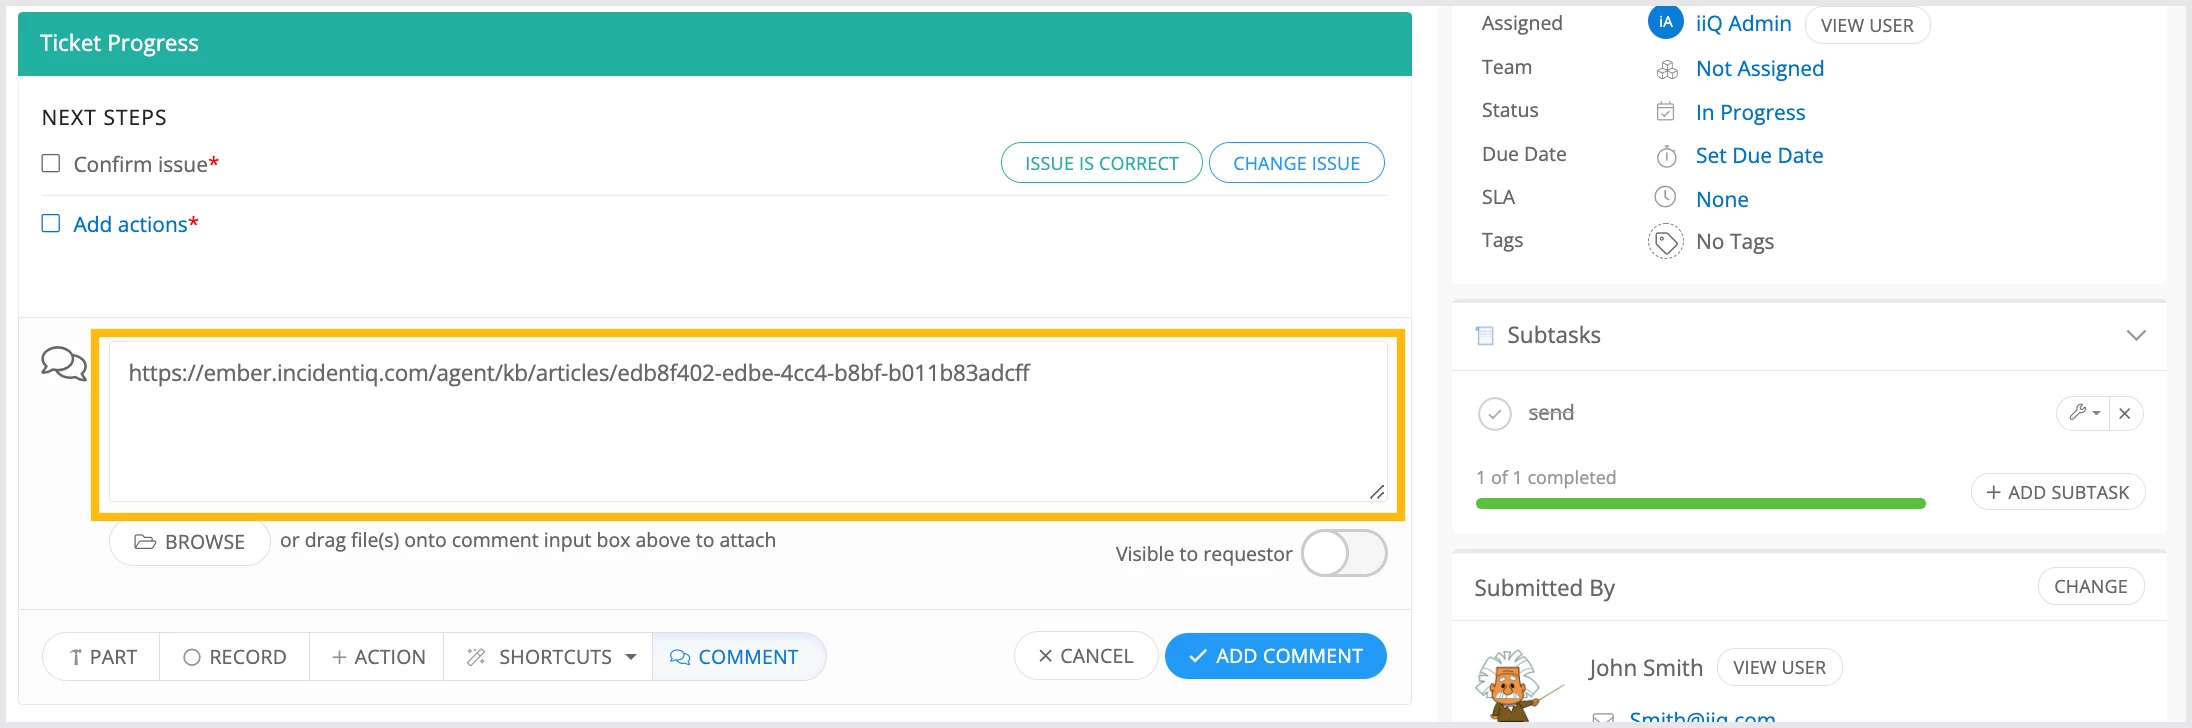
Task: Mark the send subtask check circle
Action: 1494,413
